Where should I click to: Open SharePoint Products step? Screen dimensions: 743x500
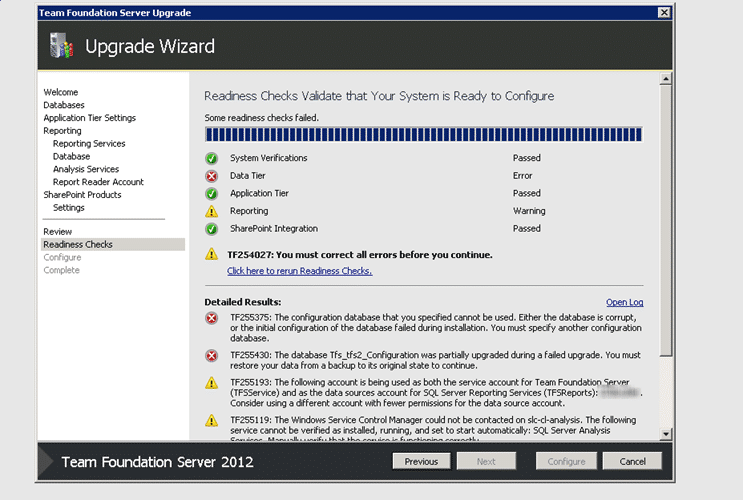point(82,194)
